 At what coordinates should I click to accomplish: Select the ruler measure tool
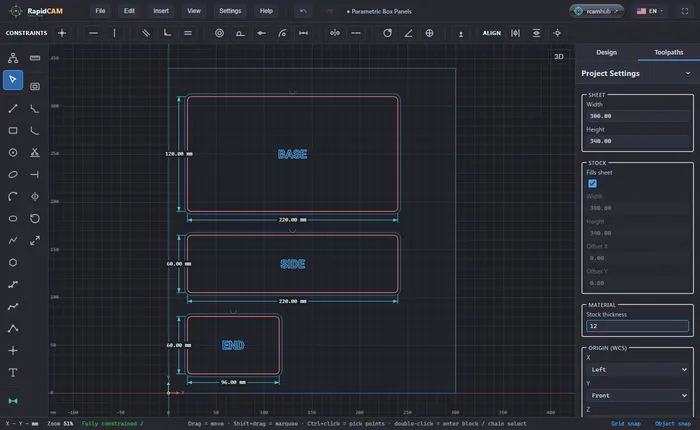coord(35,58)
